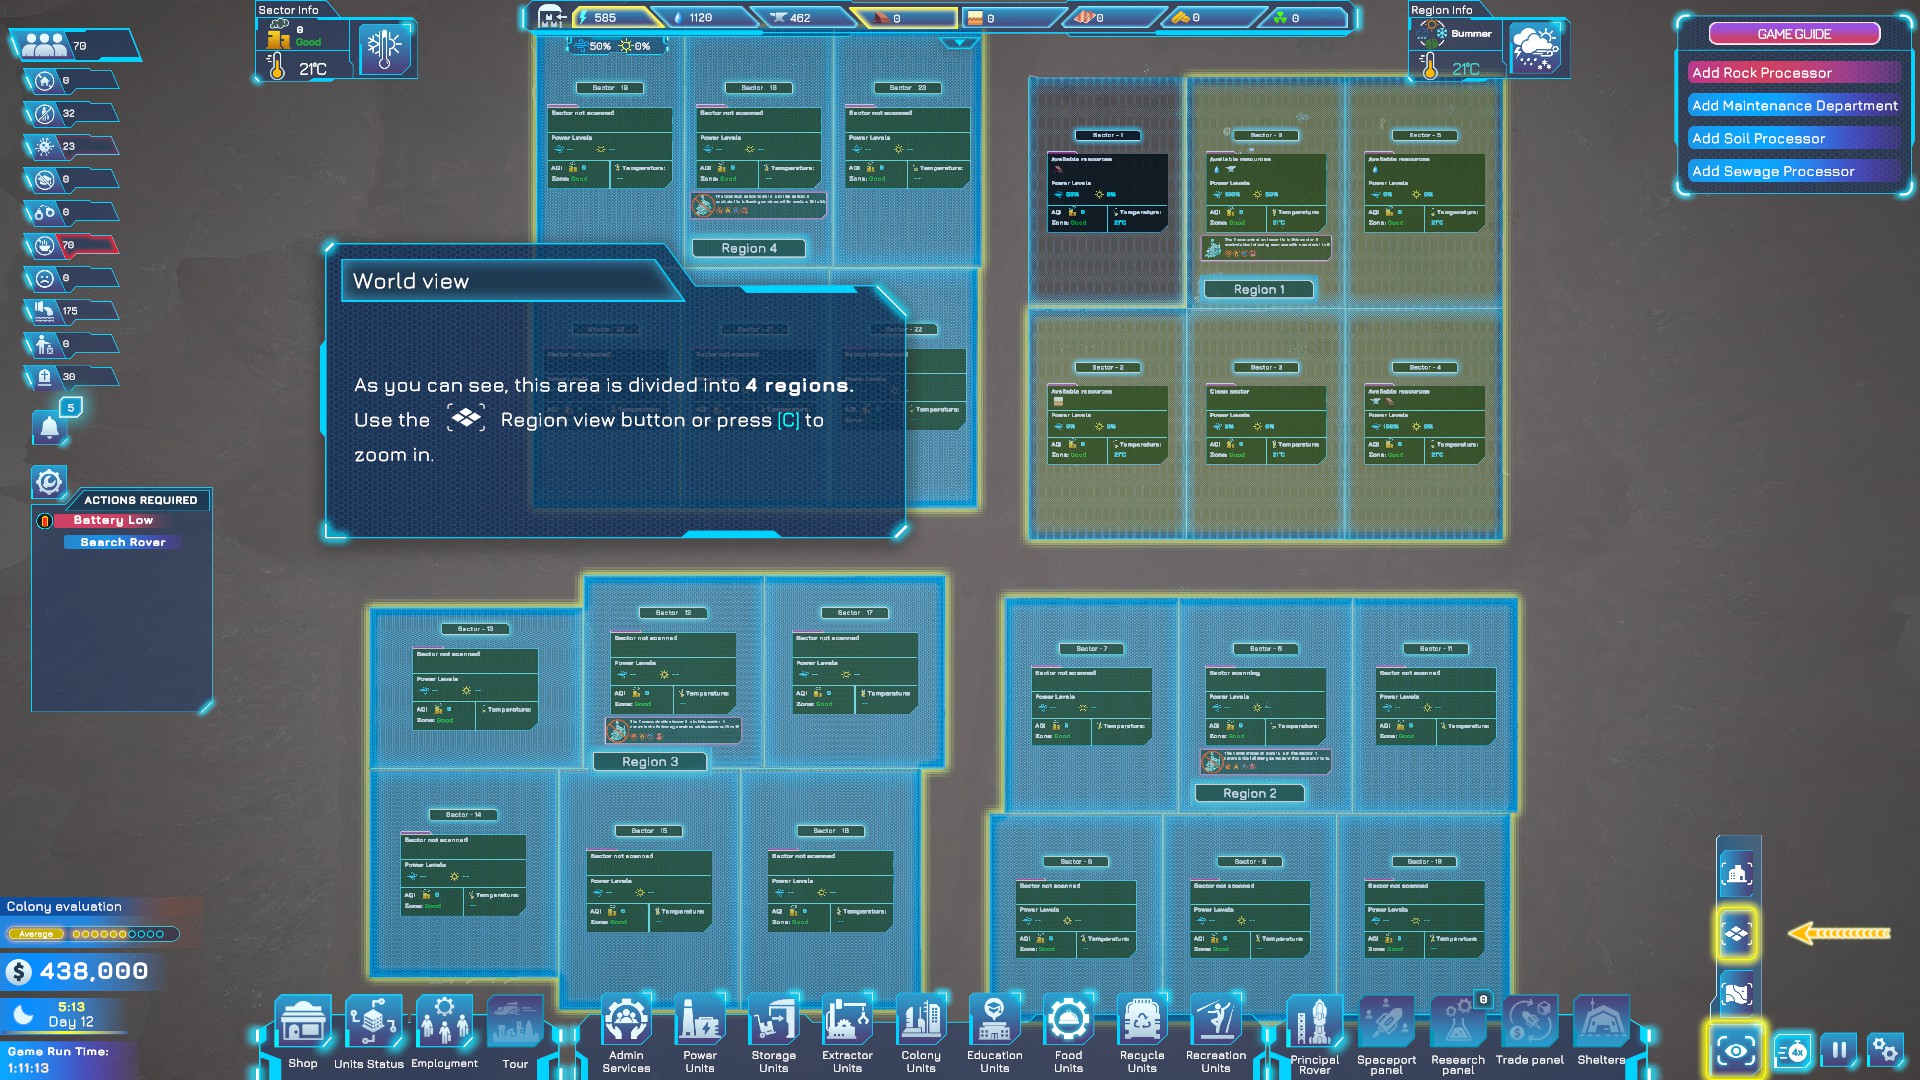
Task: Open notifications bell with 5 alerts
Action: click(50, 428)
